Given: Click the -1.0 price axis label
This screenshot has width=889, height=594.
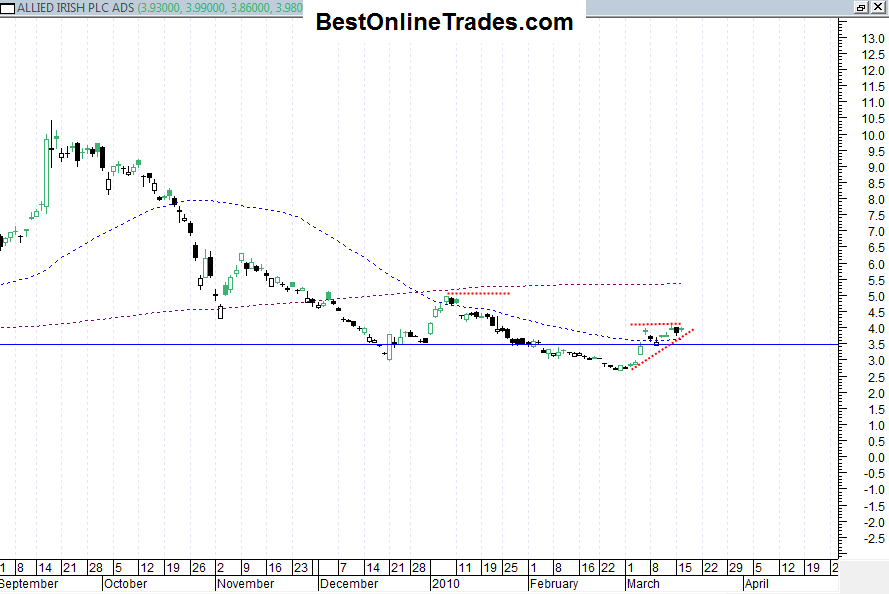Looking at the screenshot, I should (875, 490).
